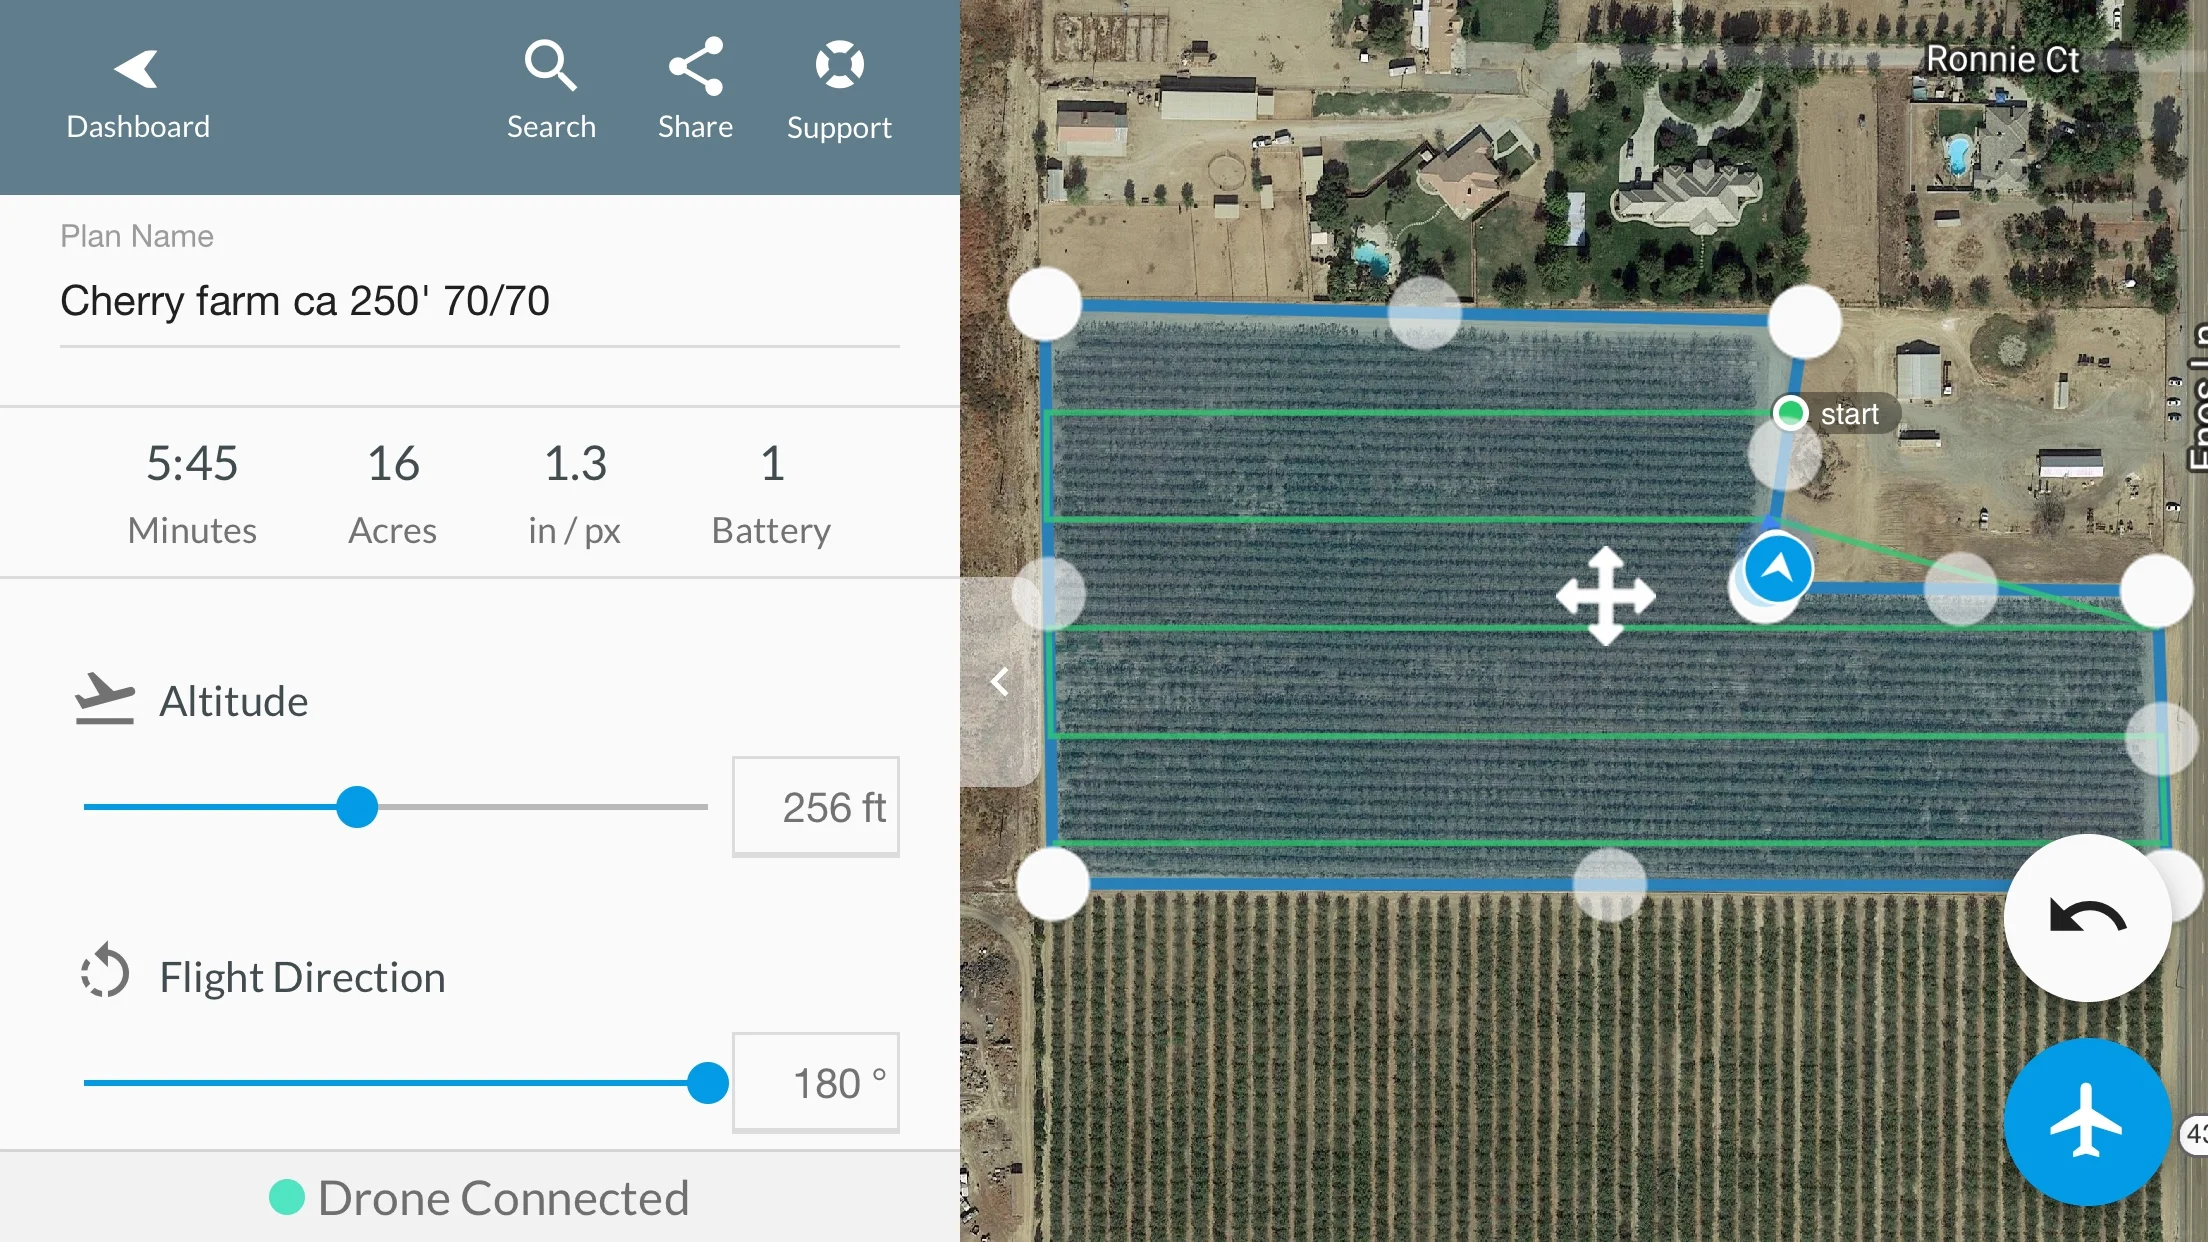This screenshot has width=2208, height=1242.
Task: Select the bottom-left boundary corner handle
Action: 1053,884
